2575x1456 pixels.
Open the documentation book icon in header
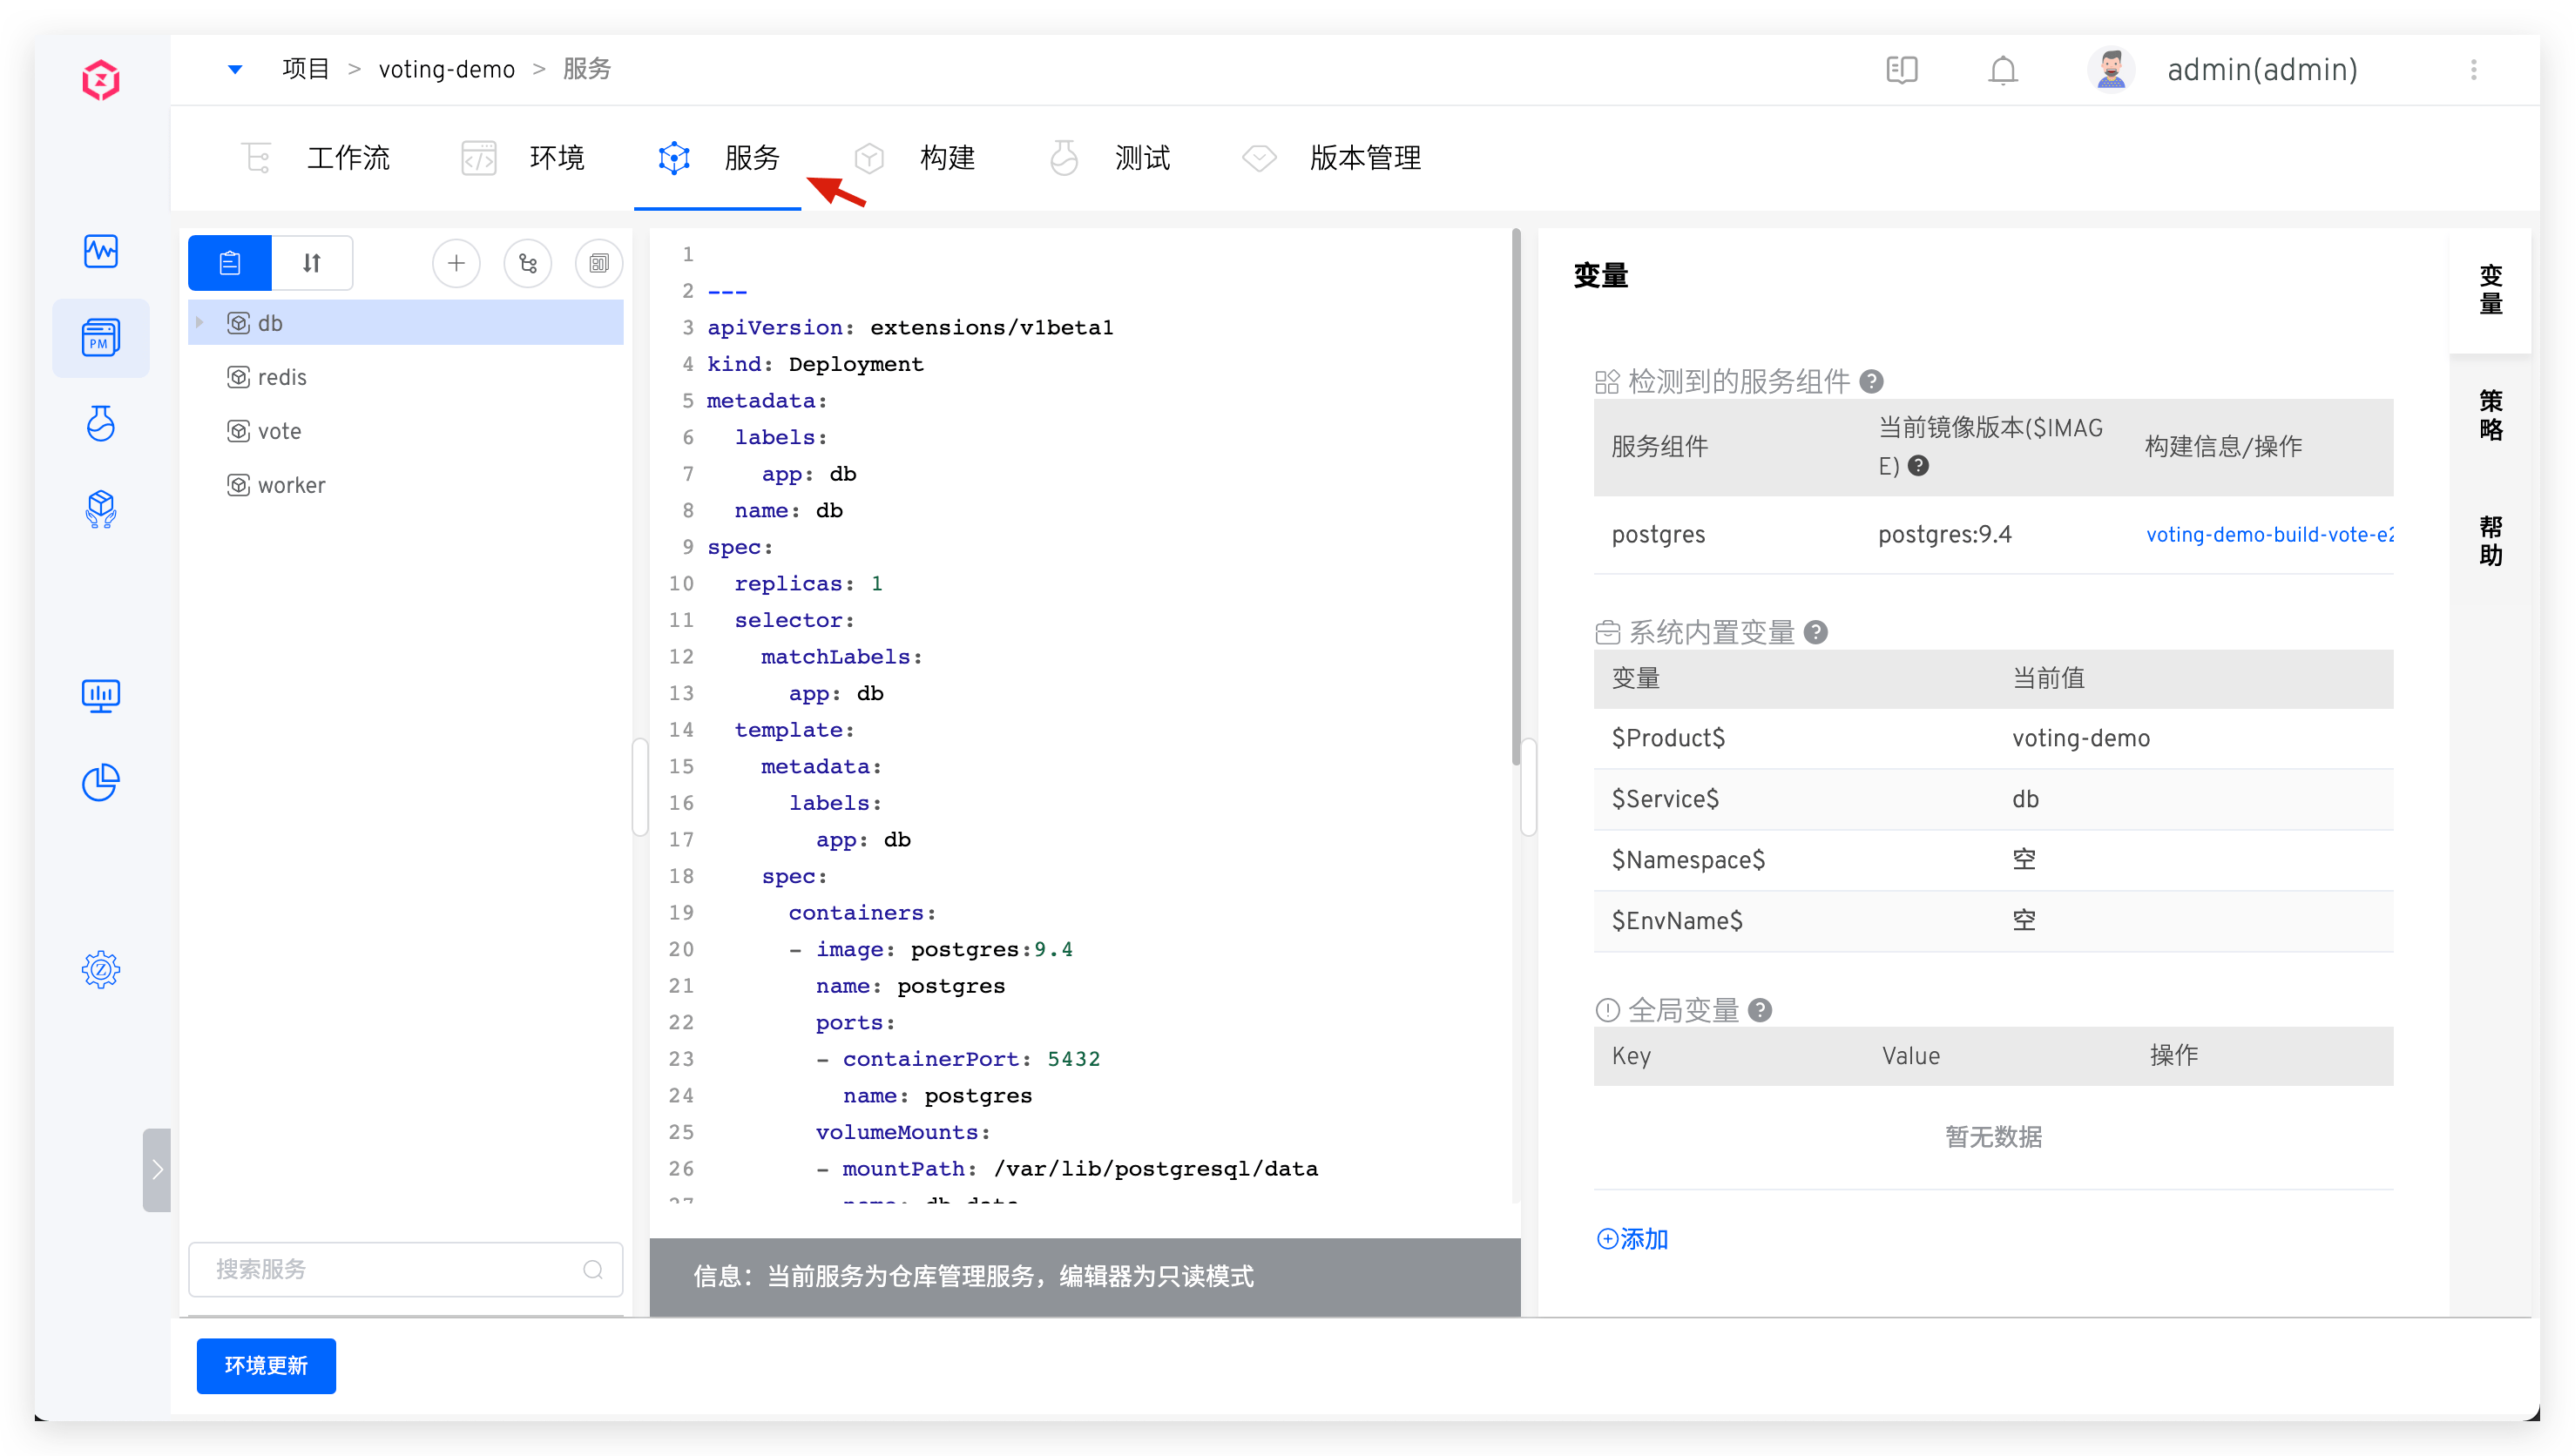point(1901,70)
